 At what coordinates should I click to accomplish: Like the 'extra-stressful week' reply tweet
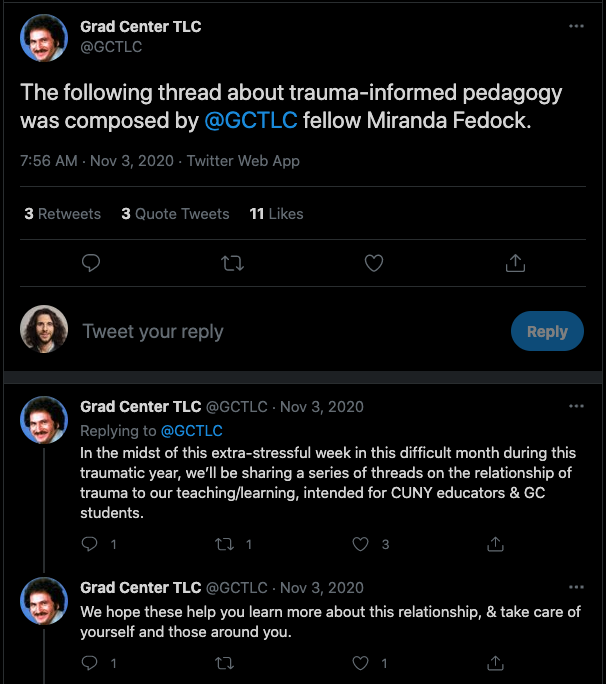point(361,544)
